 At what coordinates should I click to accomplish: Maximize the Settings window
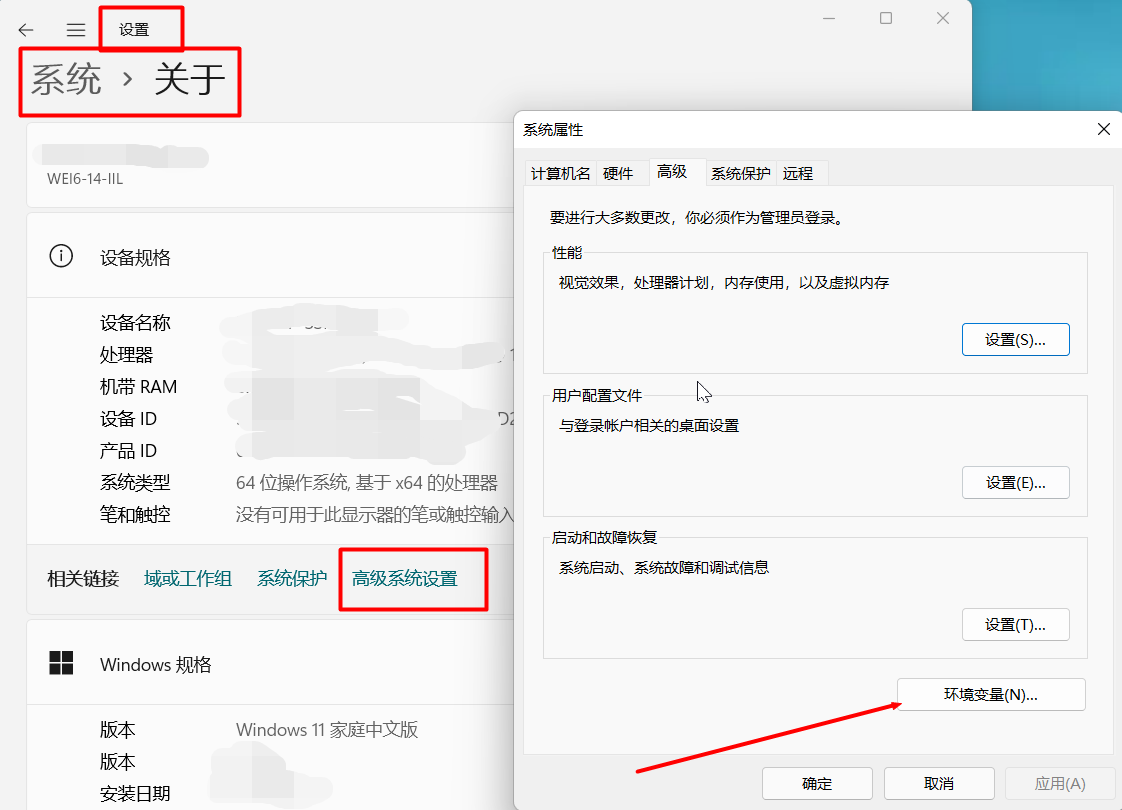pos(886,19)
